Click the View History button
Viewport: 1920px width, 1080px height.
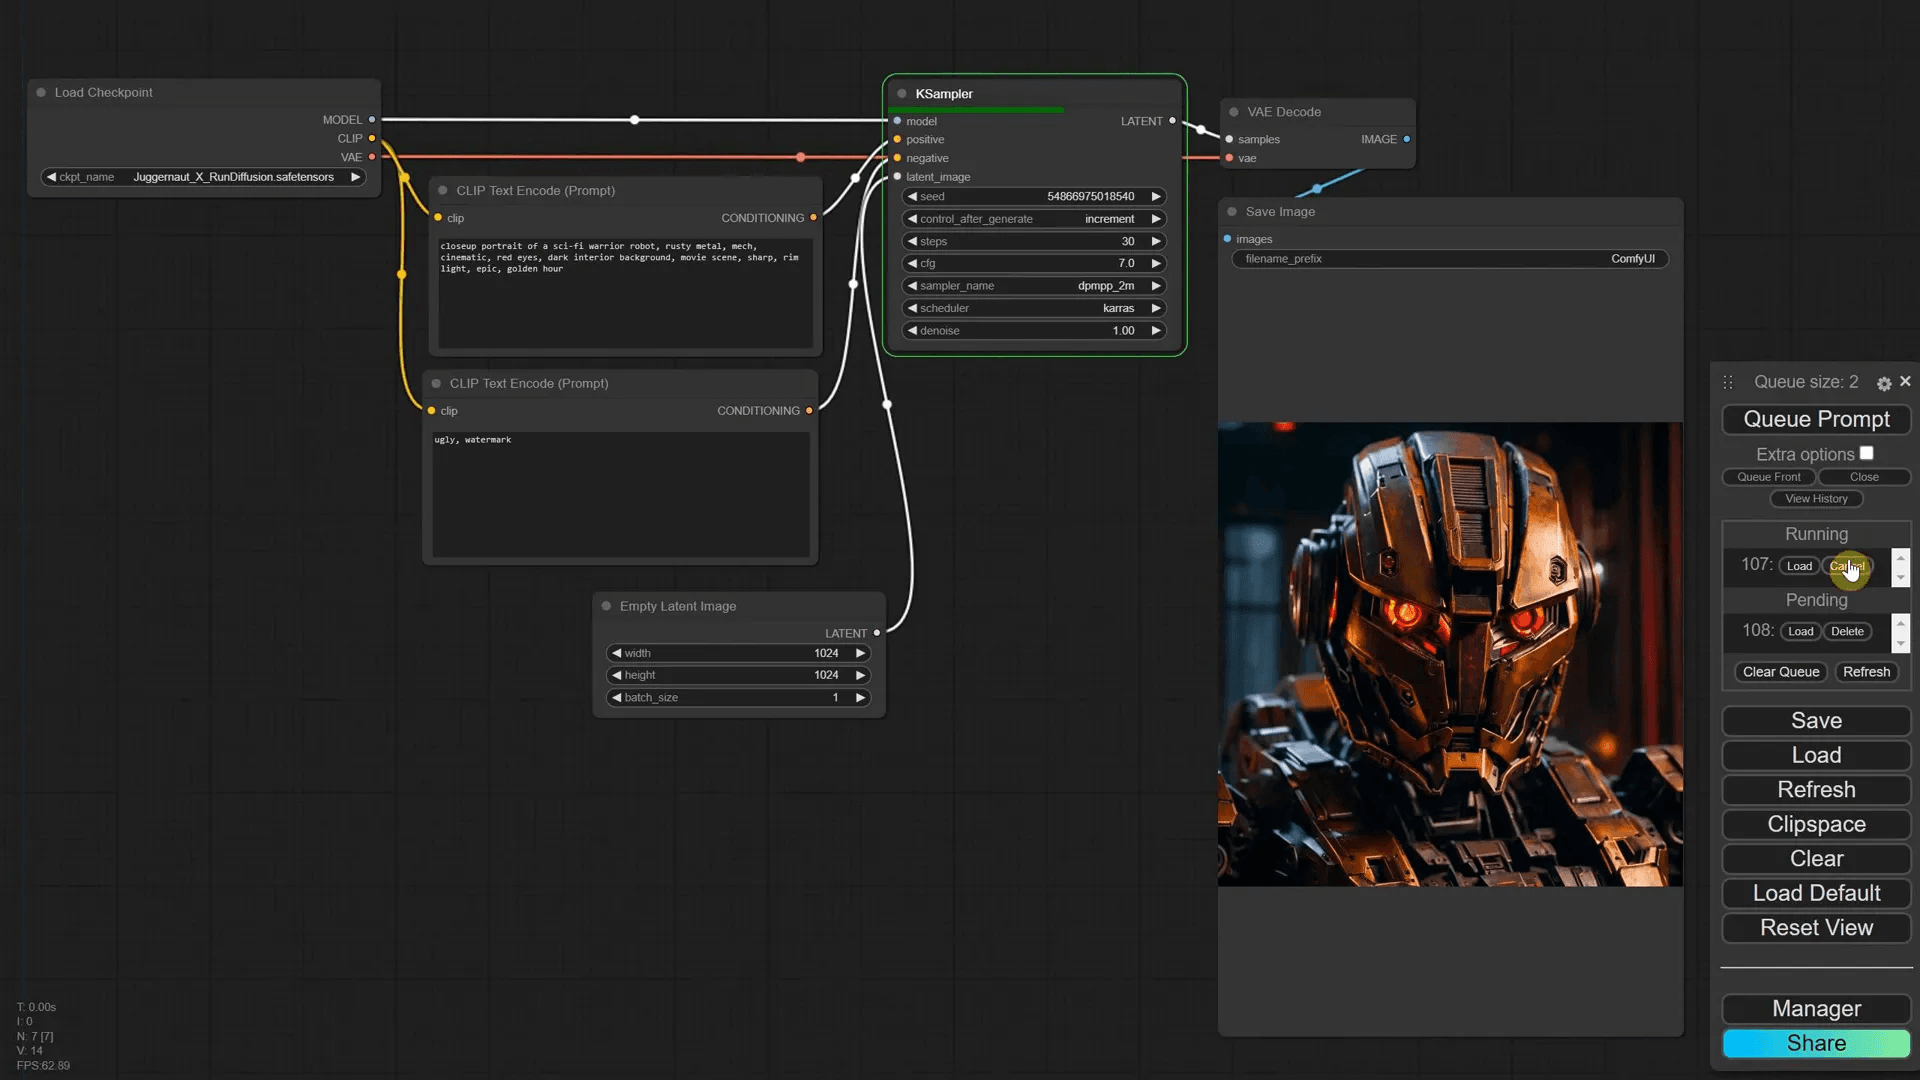1816,499
